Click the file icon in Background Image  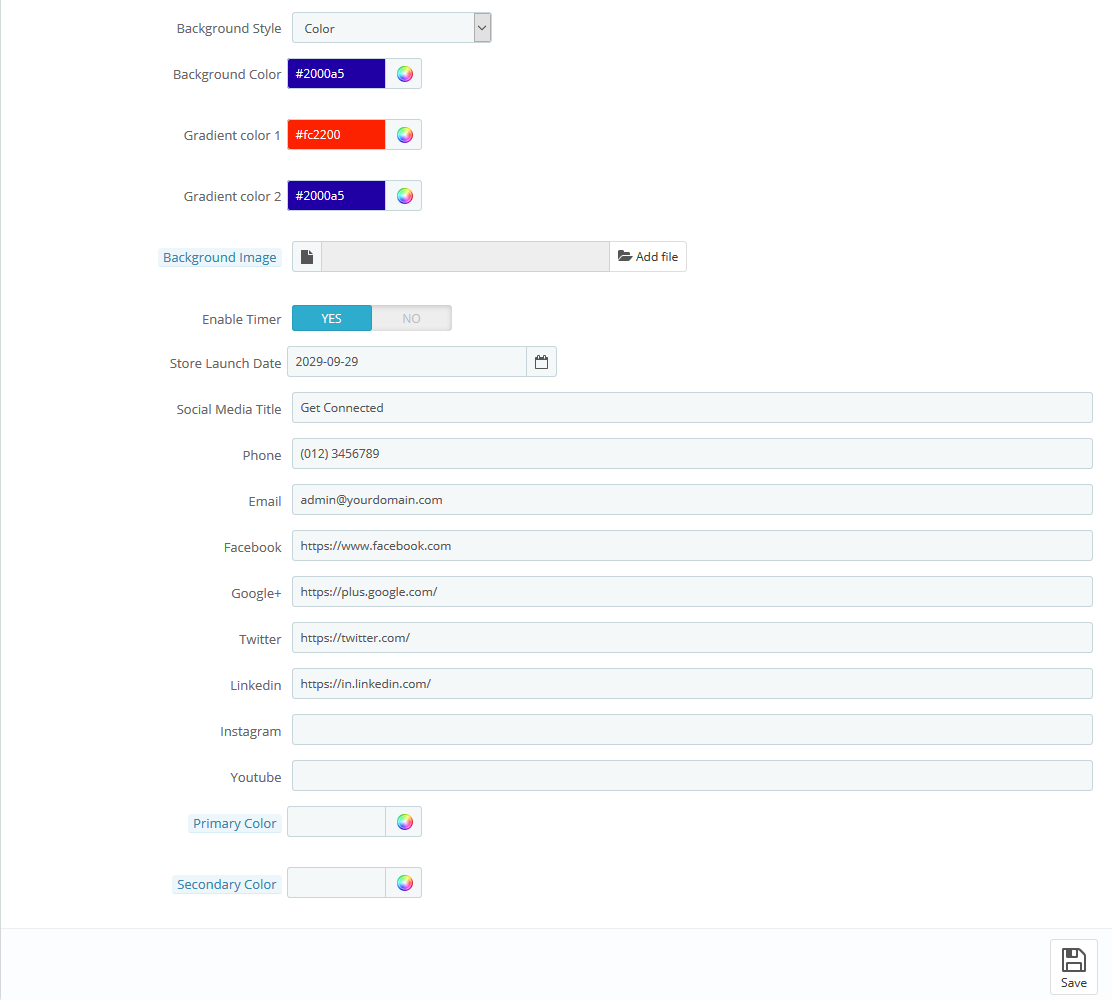(x=307, y=257)
